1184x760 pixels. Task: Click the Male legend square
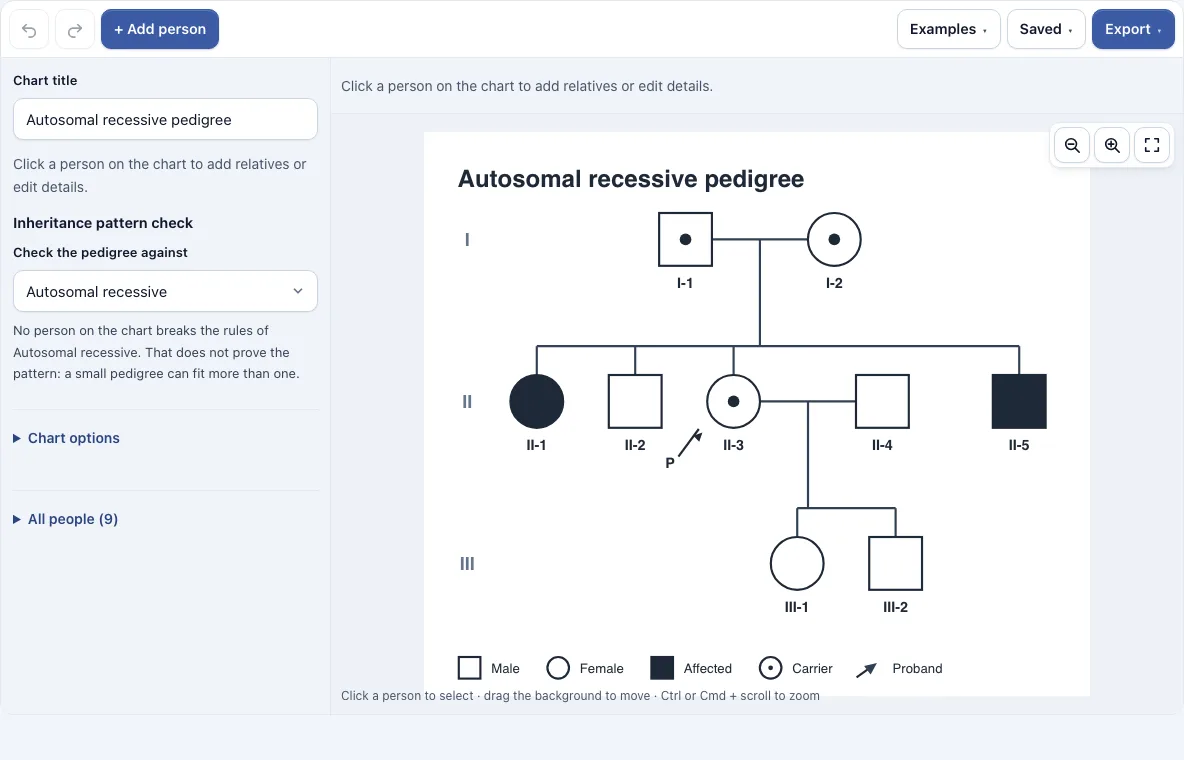tap(470, 668)
